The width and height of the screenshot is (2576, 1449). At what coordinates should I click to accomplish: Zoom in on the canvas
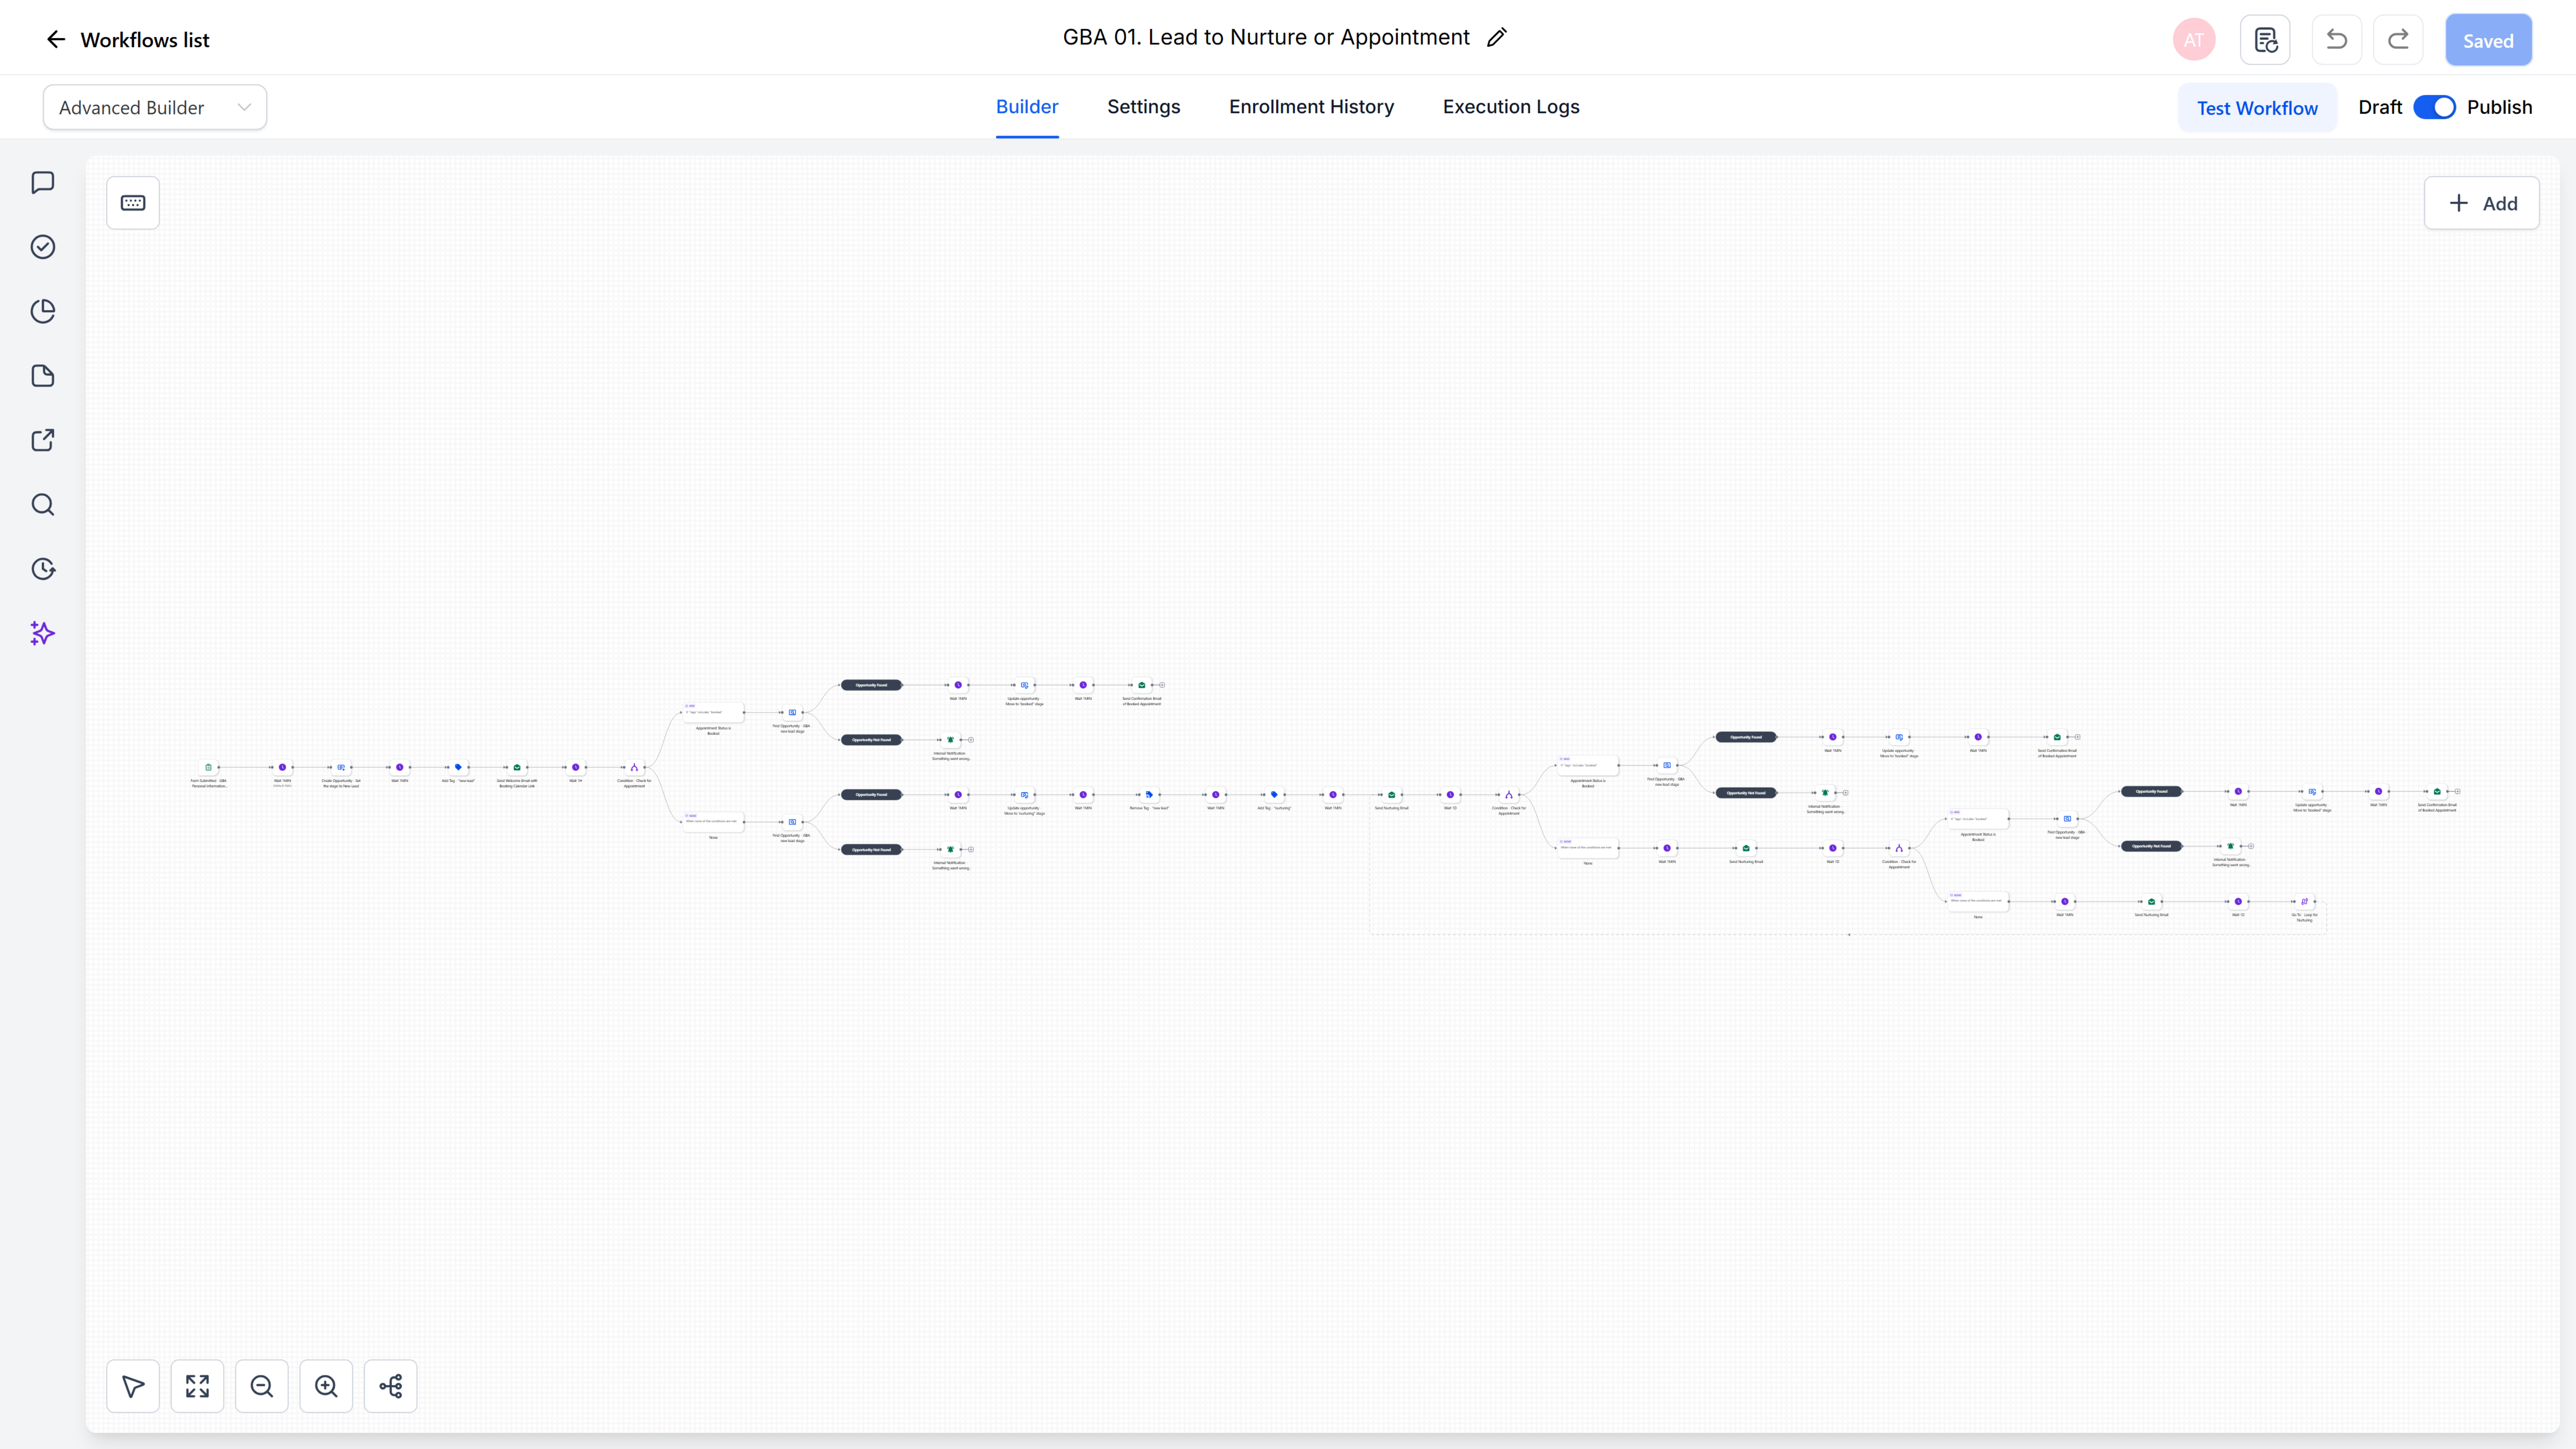(x=326, y=1386)
